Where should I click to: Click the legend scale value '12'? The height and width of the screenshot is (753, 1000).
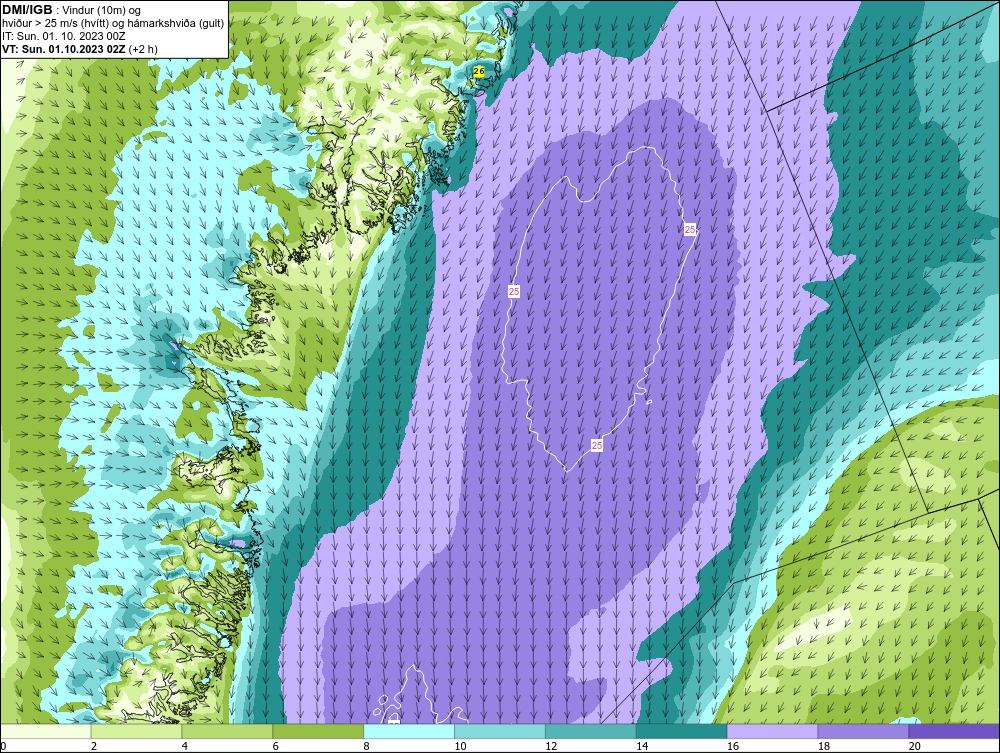pos(551,746)
